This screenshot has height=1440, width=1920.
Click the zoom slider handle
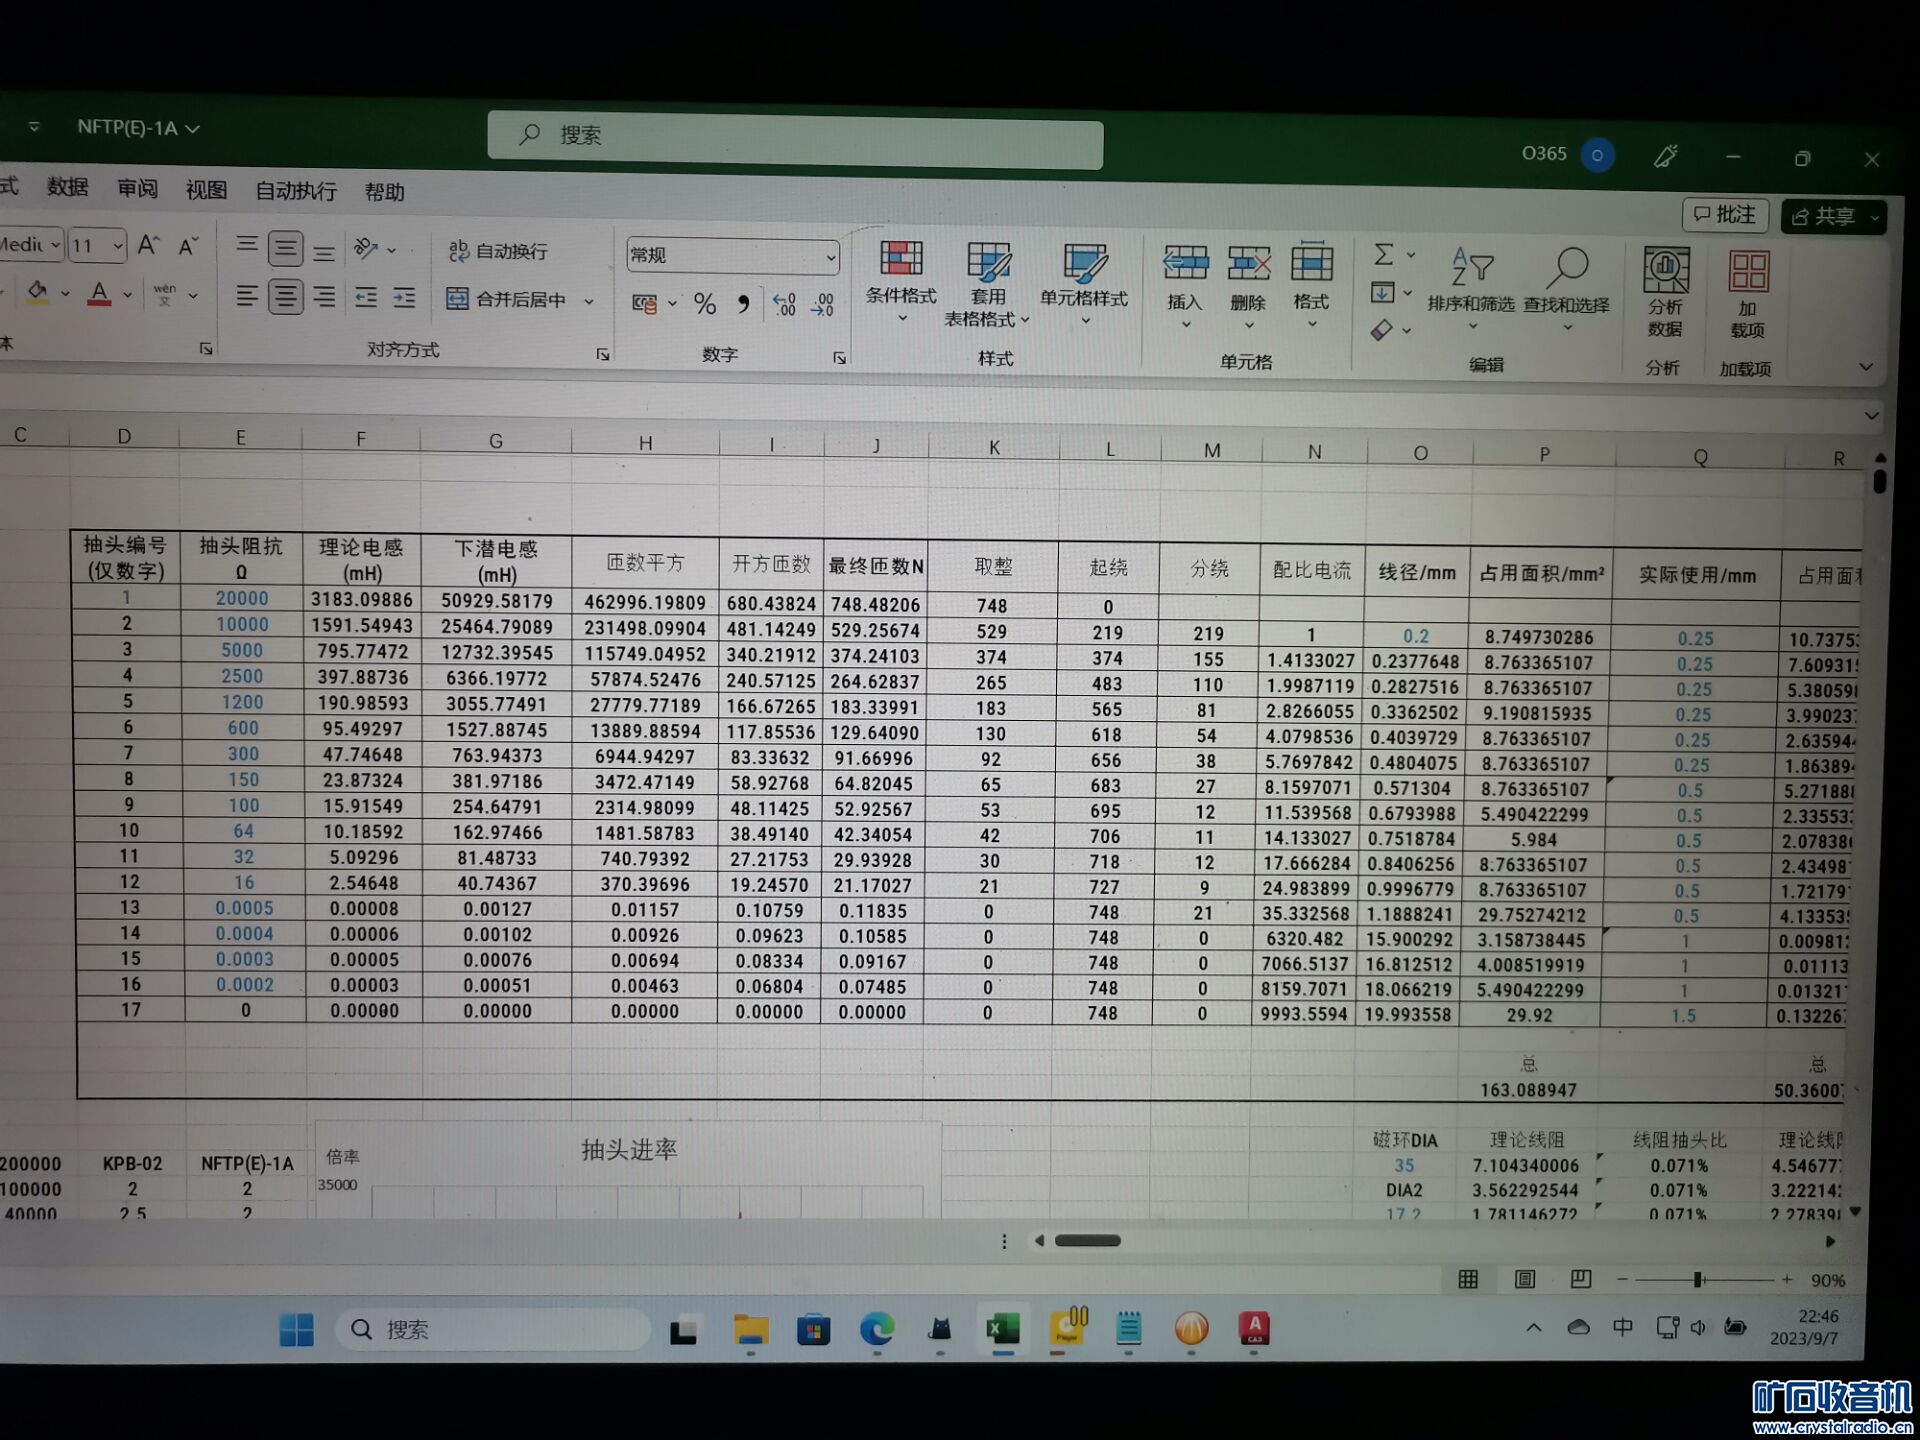(x=1698, y=1279)
